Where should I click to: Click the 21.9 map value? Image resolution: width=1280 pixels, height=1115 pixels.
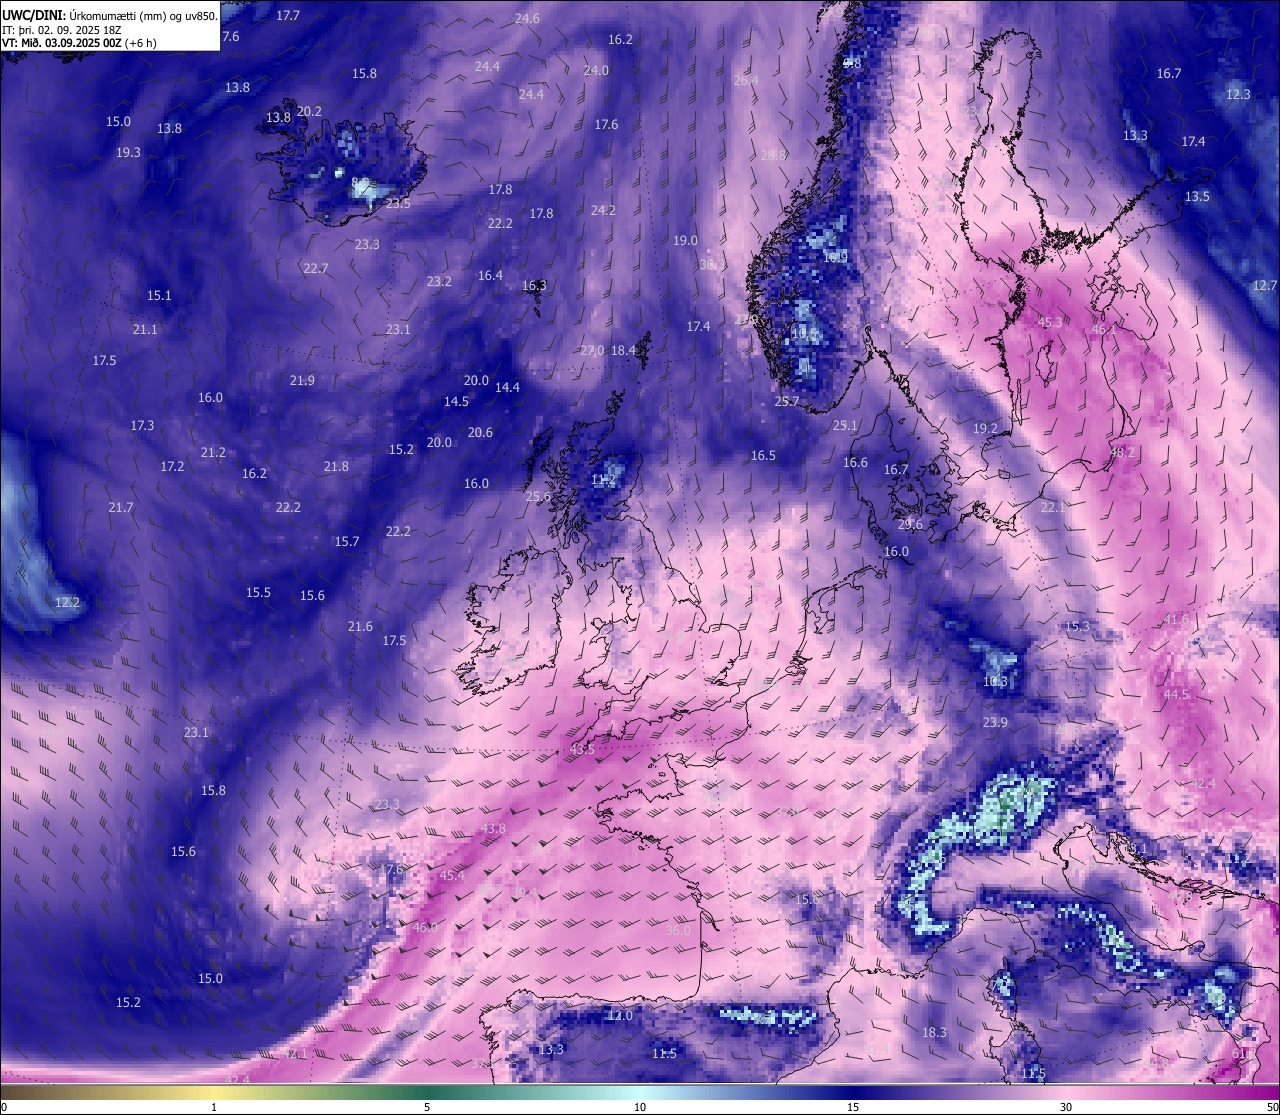tap(302, 380)
